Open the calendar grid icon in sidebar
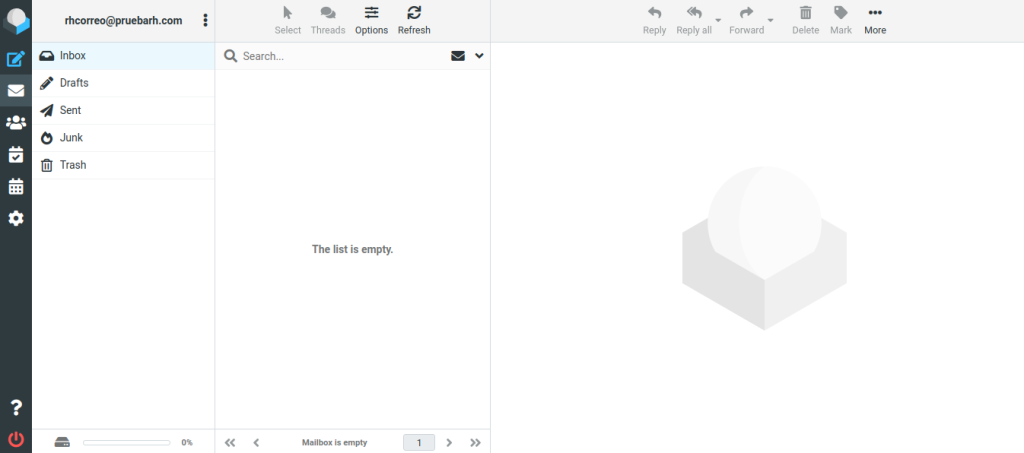 pyautogui.click(x=16, y=186)
